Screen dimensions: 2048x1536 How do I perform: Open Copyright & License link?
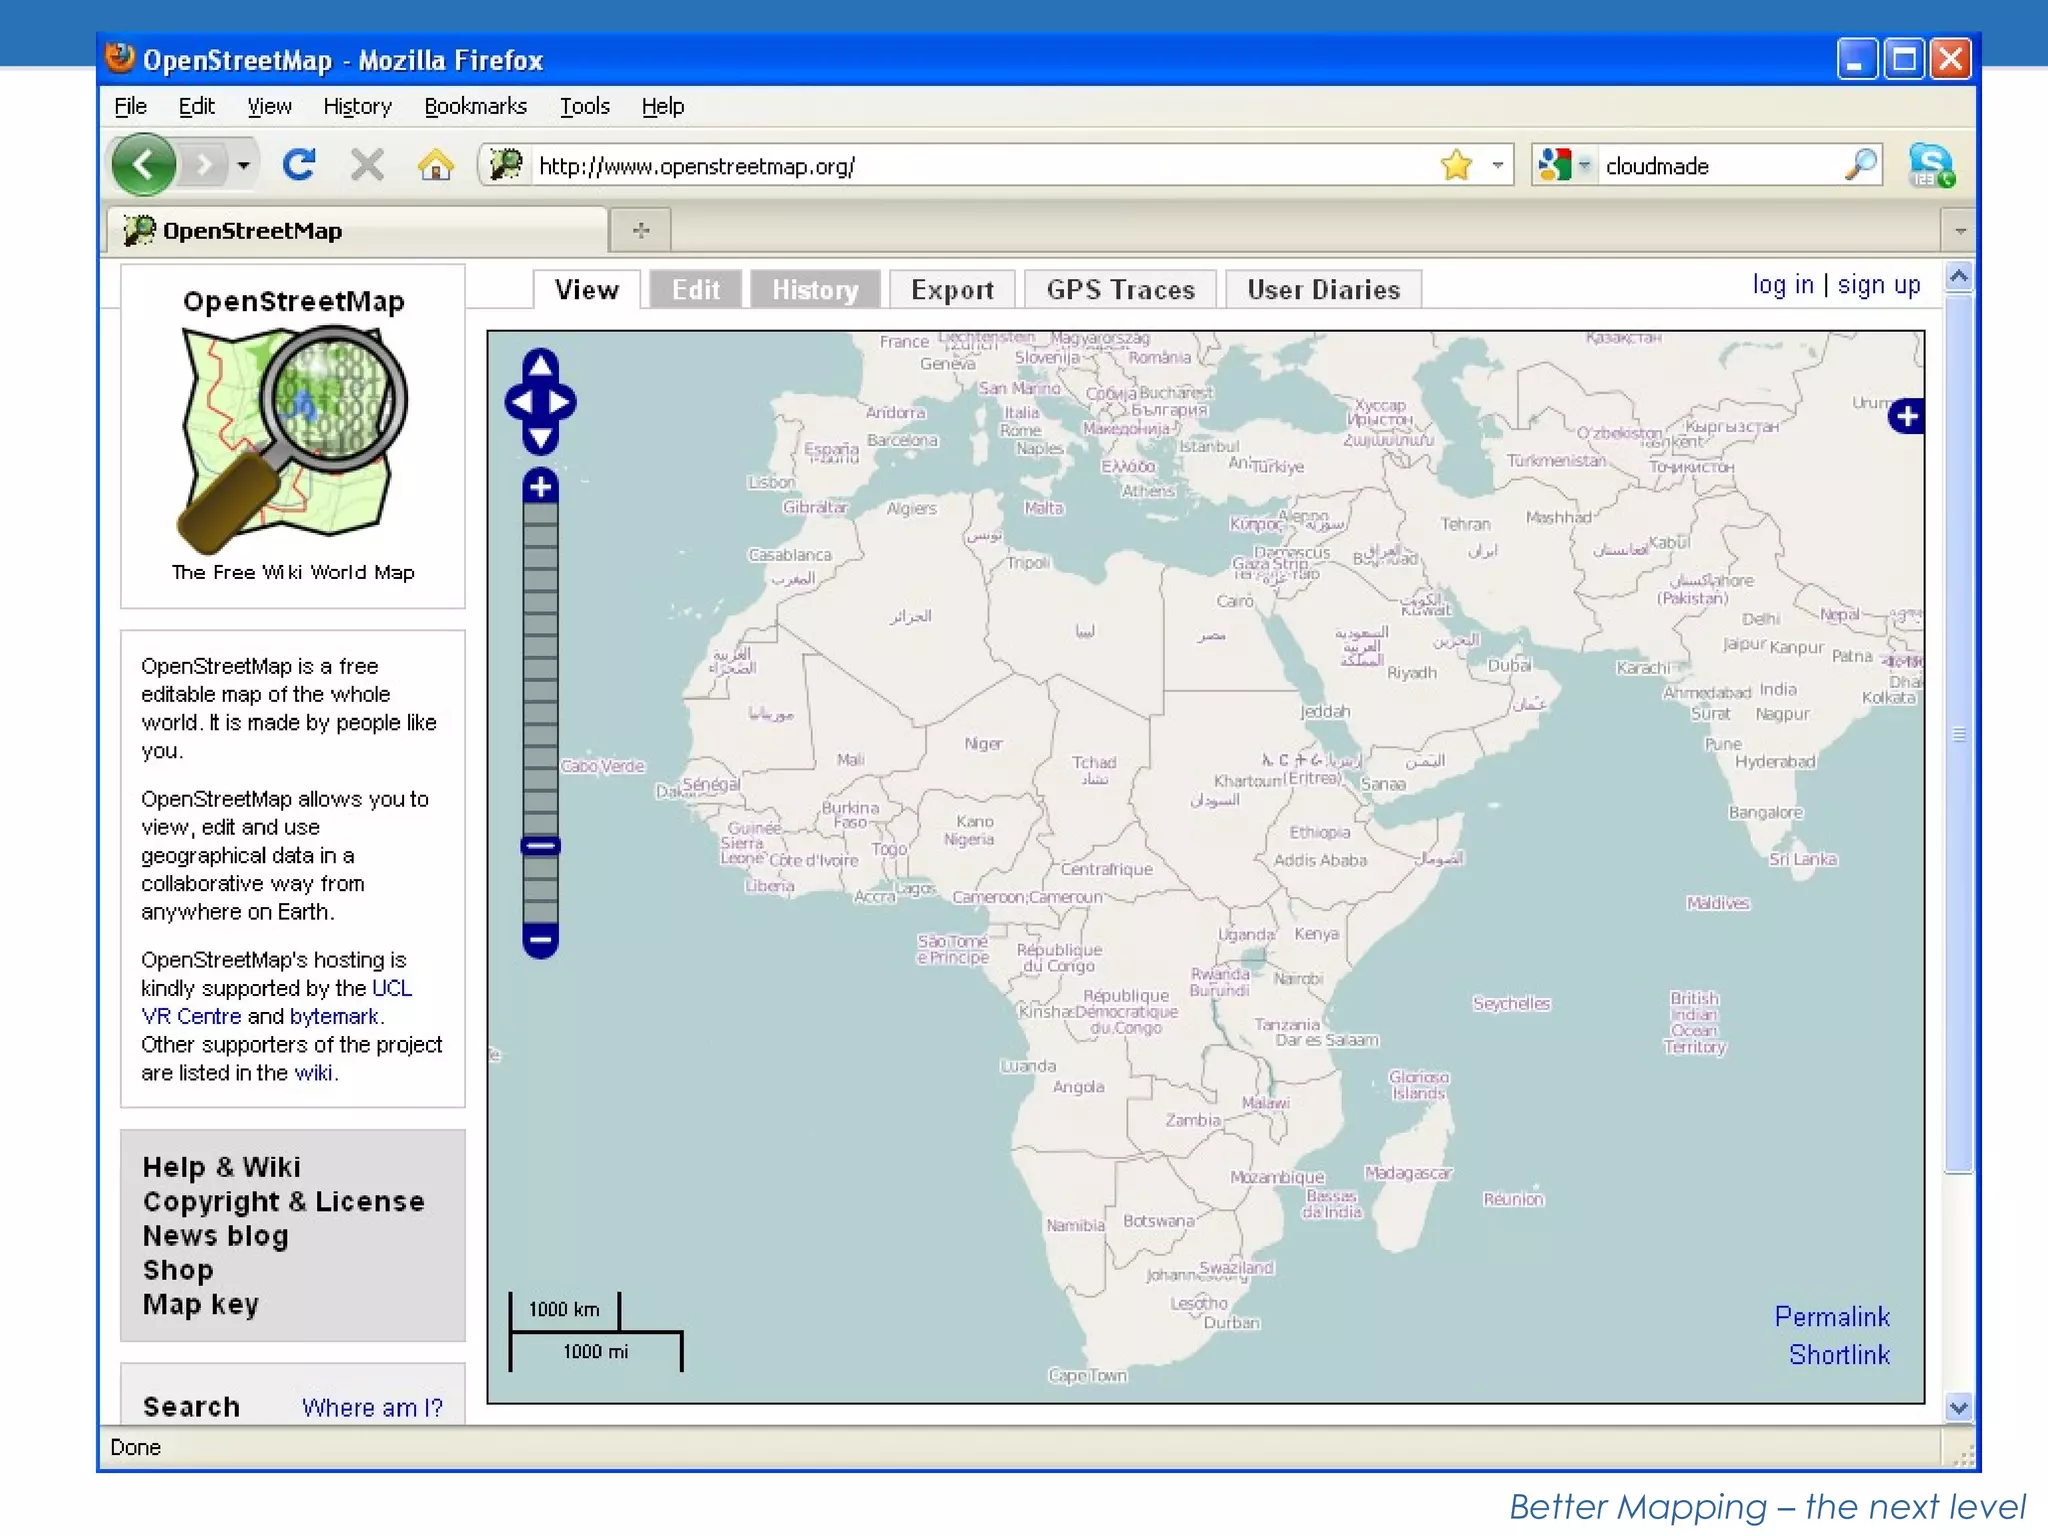283,1201
